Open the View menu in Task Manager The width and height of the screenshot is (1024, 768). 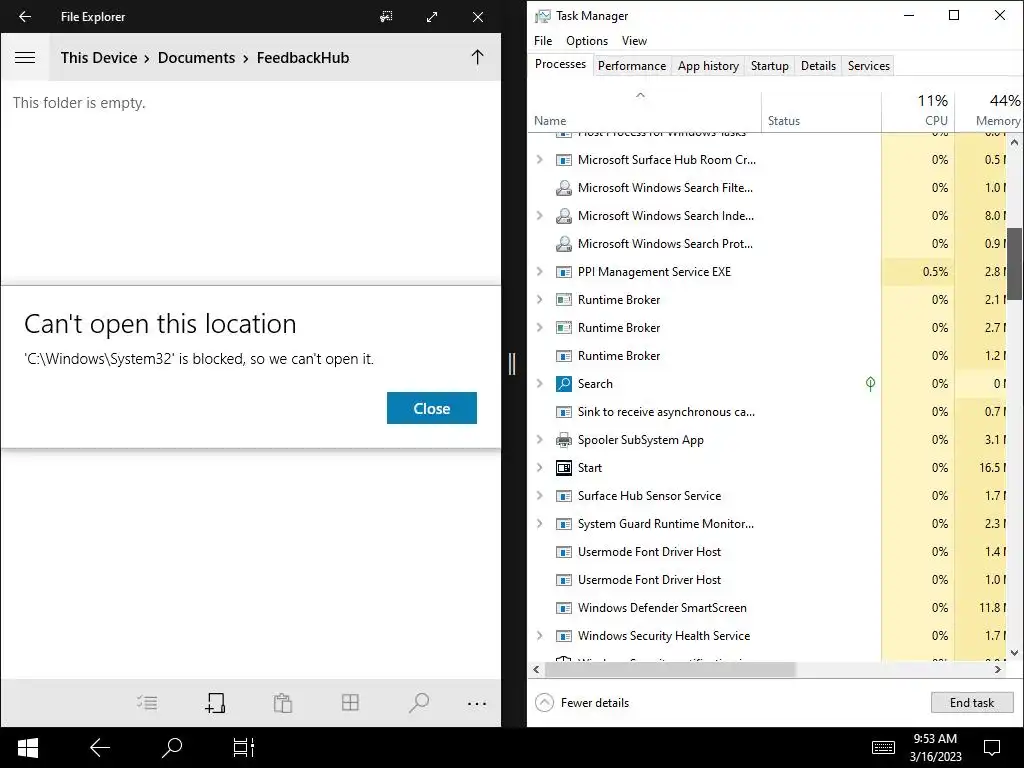point(634,40)
